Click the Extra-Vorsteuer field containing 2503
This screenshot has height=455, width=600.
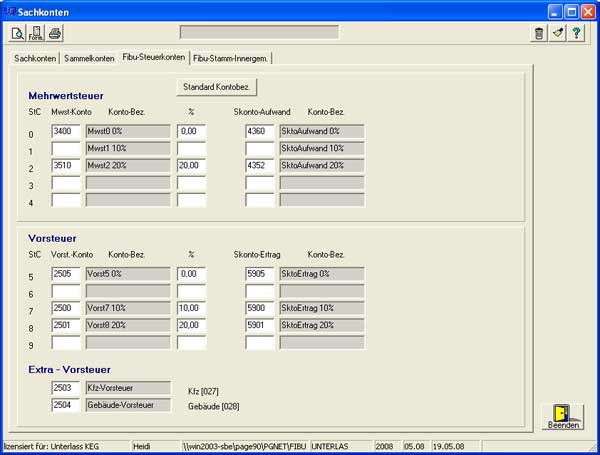66,388
